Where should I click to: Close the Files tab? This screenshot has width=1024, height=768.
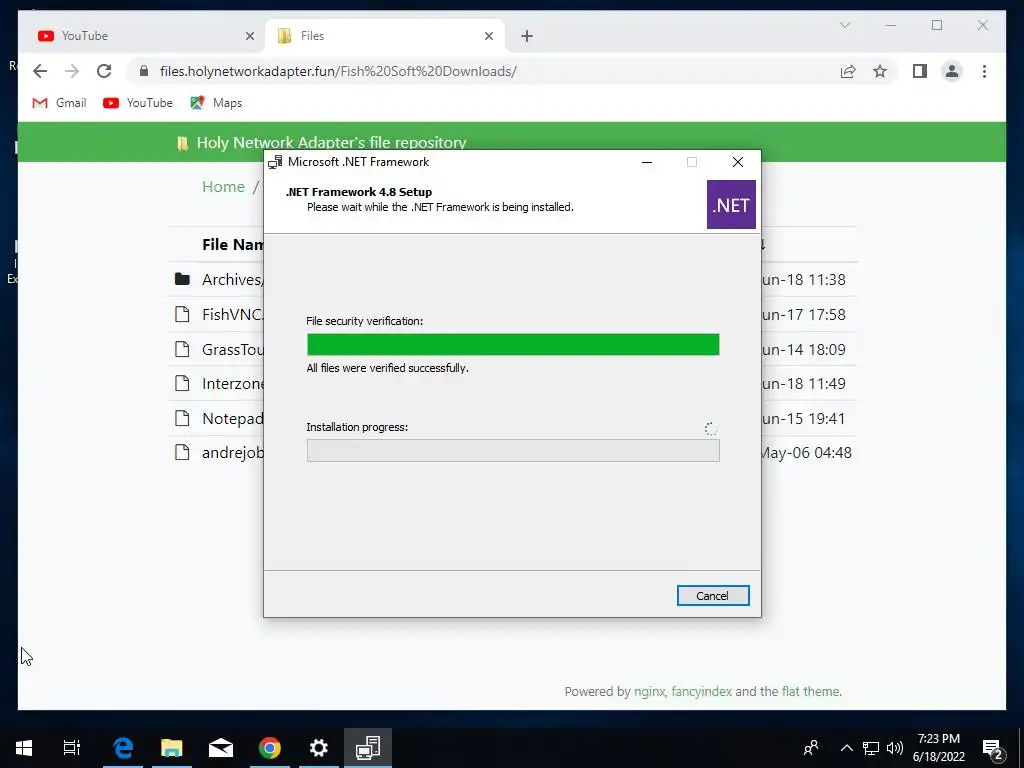point(488,36)
